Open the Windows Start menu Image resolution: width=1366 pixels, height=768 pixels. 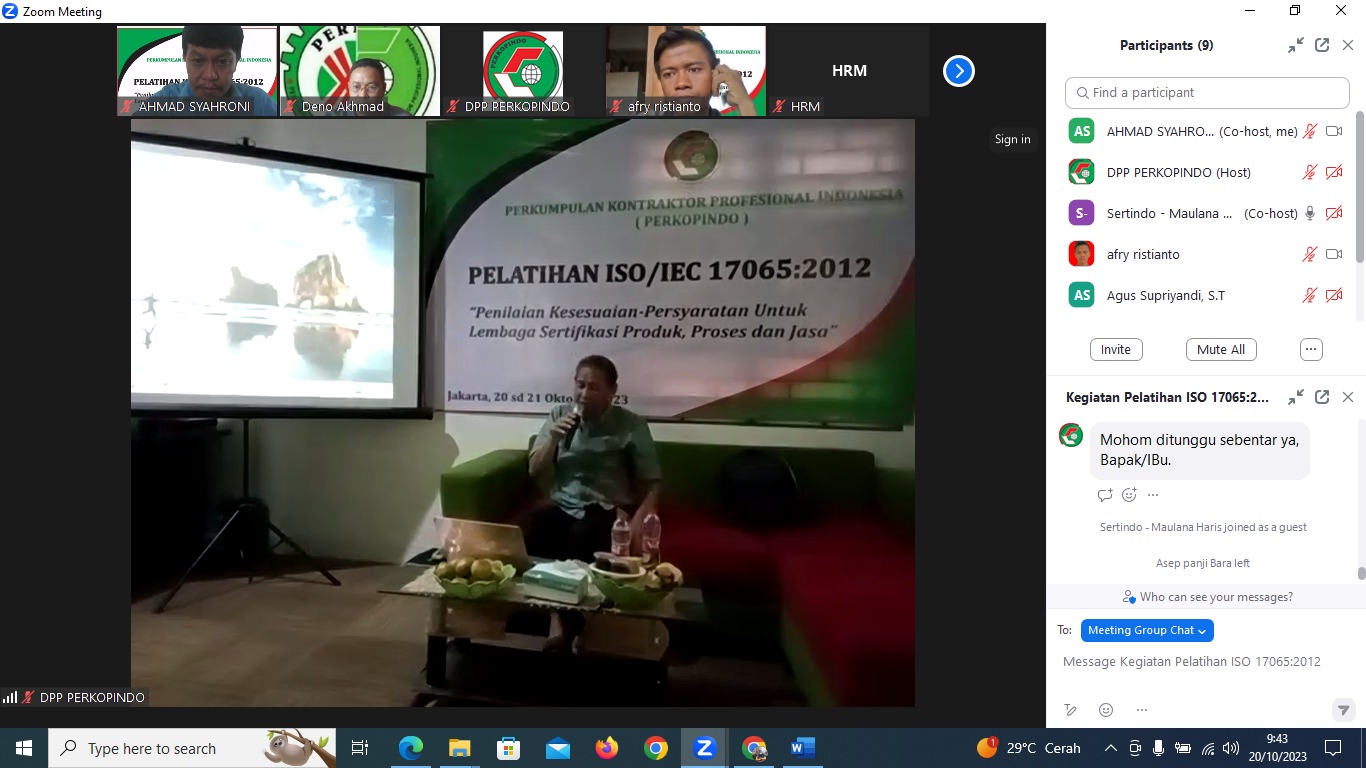pos(24,748)
